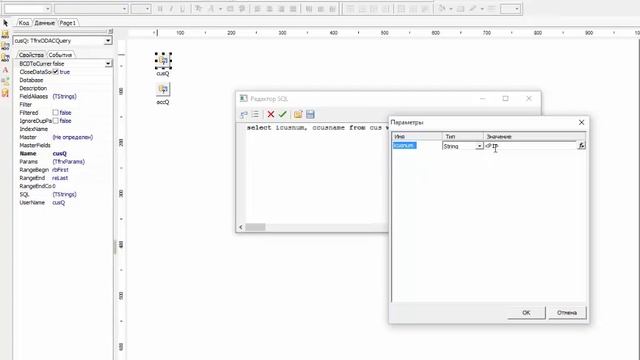Select the SQL (TStrings) property row
The image size is (640, 360).
pyautogui.click(x=63, y=194)
